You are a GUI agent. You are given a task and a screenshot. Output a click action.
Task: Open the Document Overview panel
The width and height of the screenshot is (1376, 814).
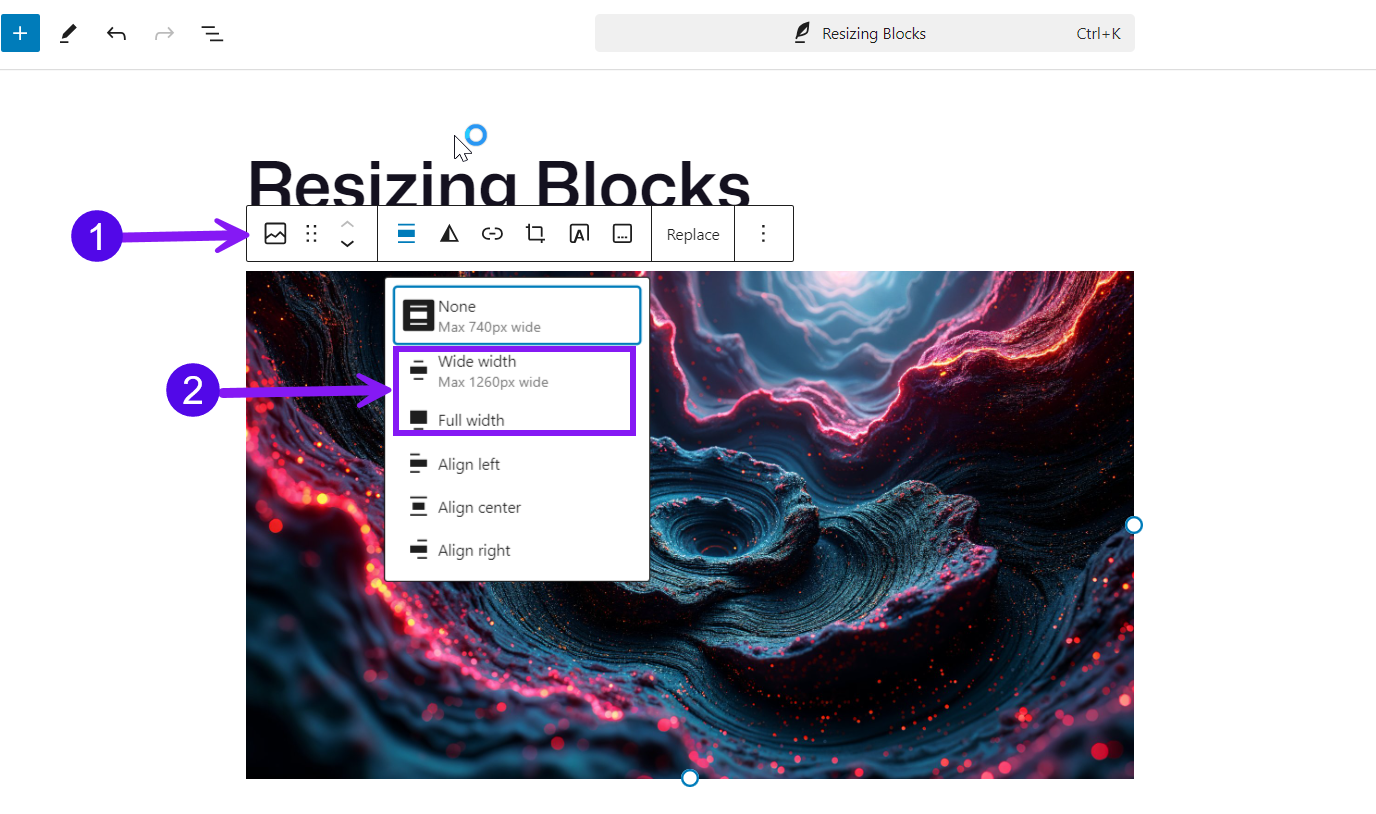point(212,33)
